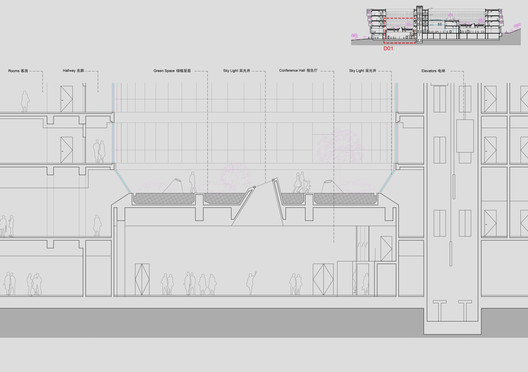Image resolution: width=528 pixels, height=372 pixels.
Task: Click the waving figure in the conference hall
Action: [251, 283]
